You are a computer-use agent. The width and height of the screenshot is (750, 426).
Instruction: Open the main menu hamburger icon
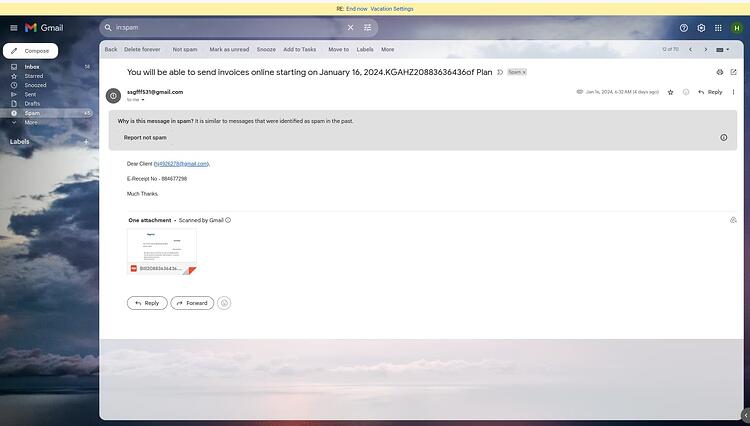click(14, 28)
